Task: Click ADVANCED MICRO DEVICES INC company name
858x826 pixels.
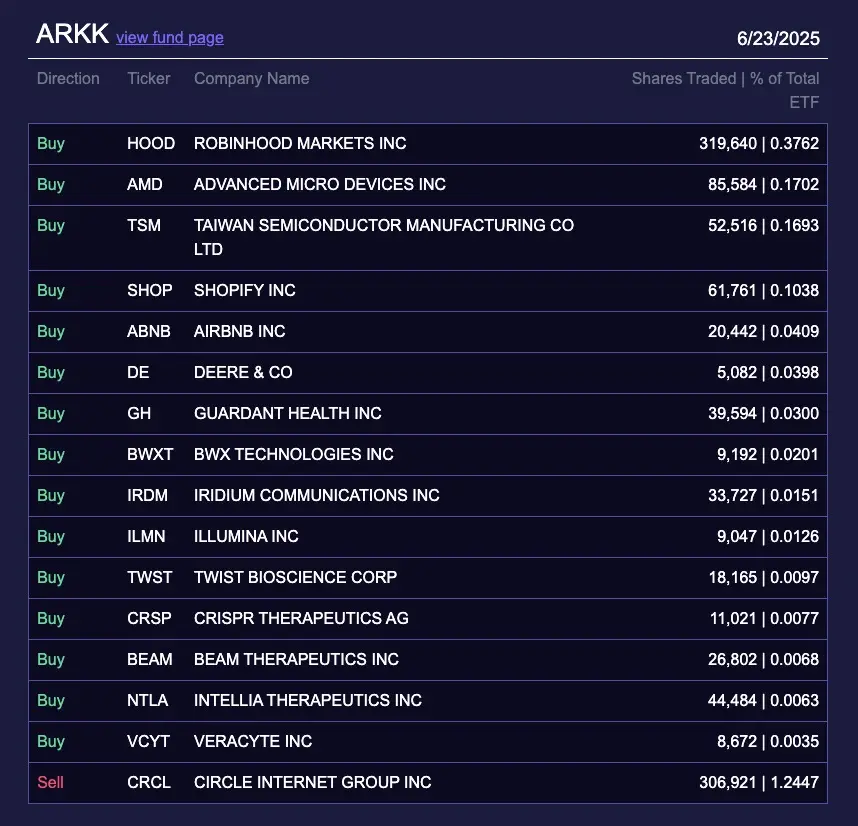Action: tap(320, 184)
